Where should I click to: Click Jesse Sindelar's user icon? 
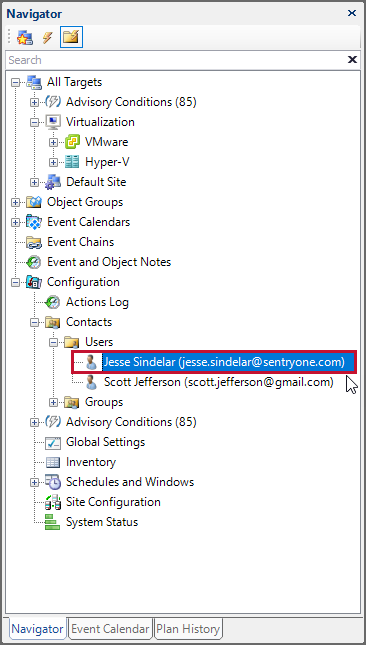tap(91, 362)
